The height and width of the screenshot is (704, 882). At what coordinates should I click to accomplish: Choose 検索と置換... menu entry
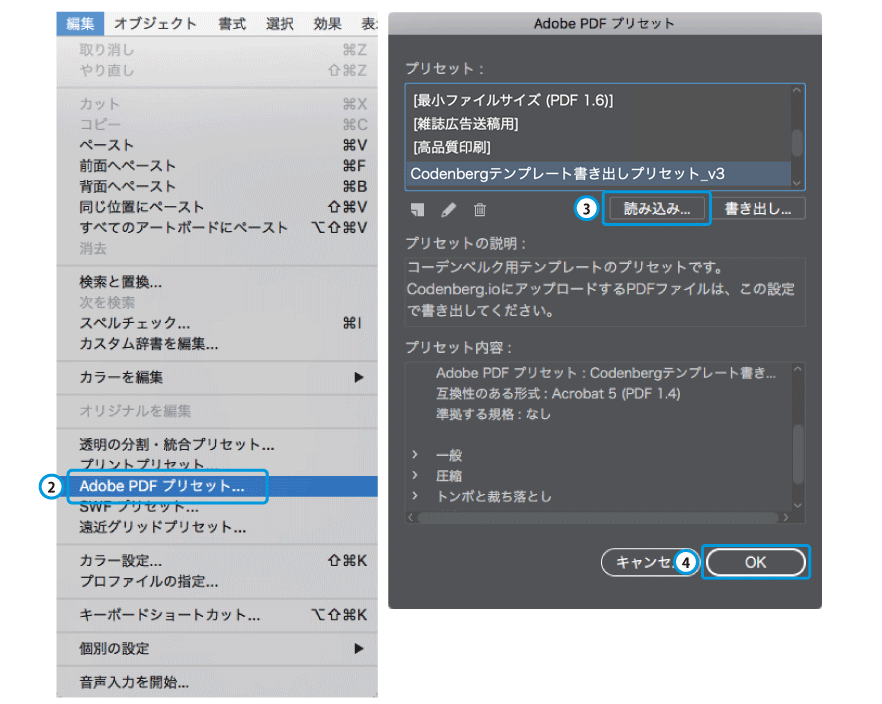(x=217, y=282)
